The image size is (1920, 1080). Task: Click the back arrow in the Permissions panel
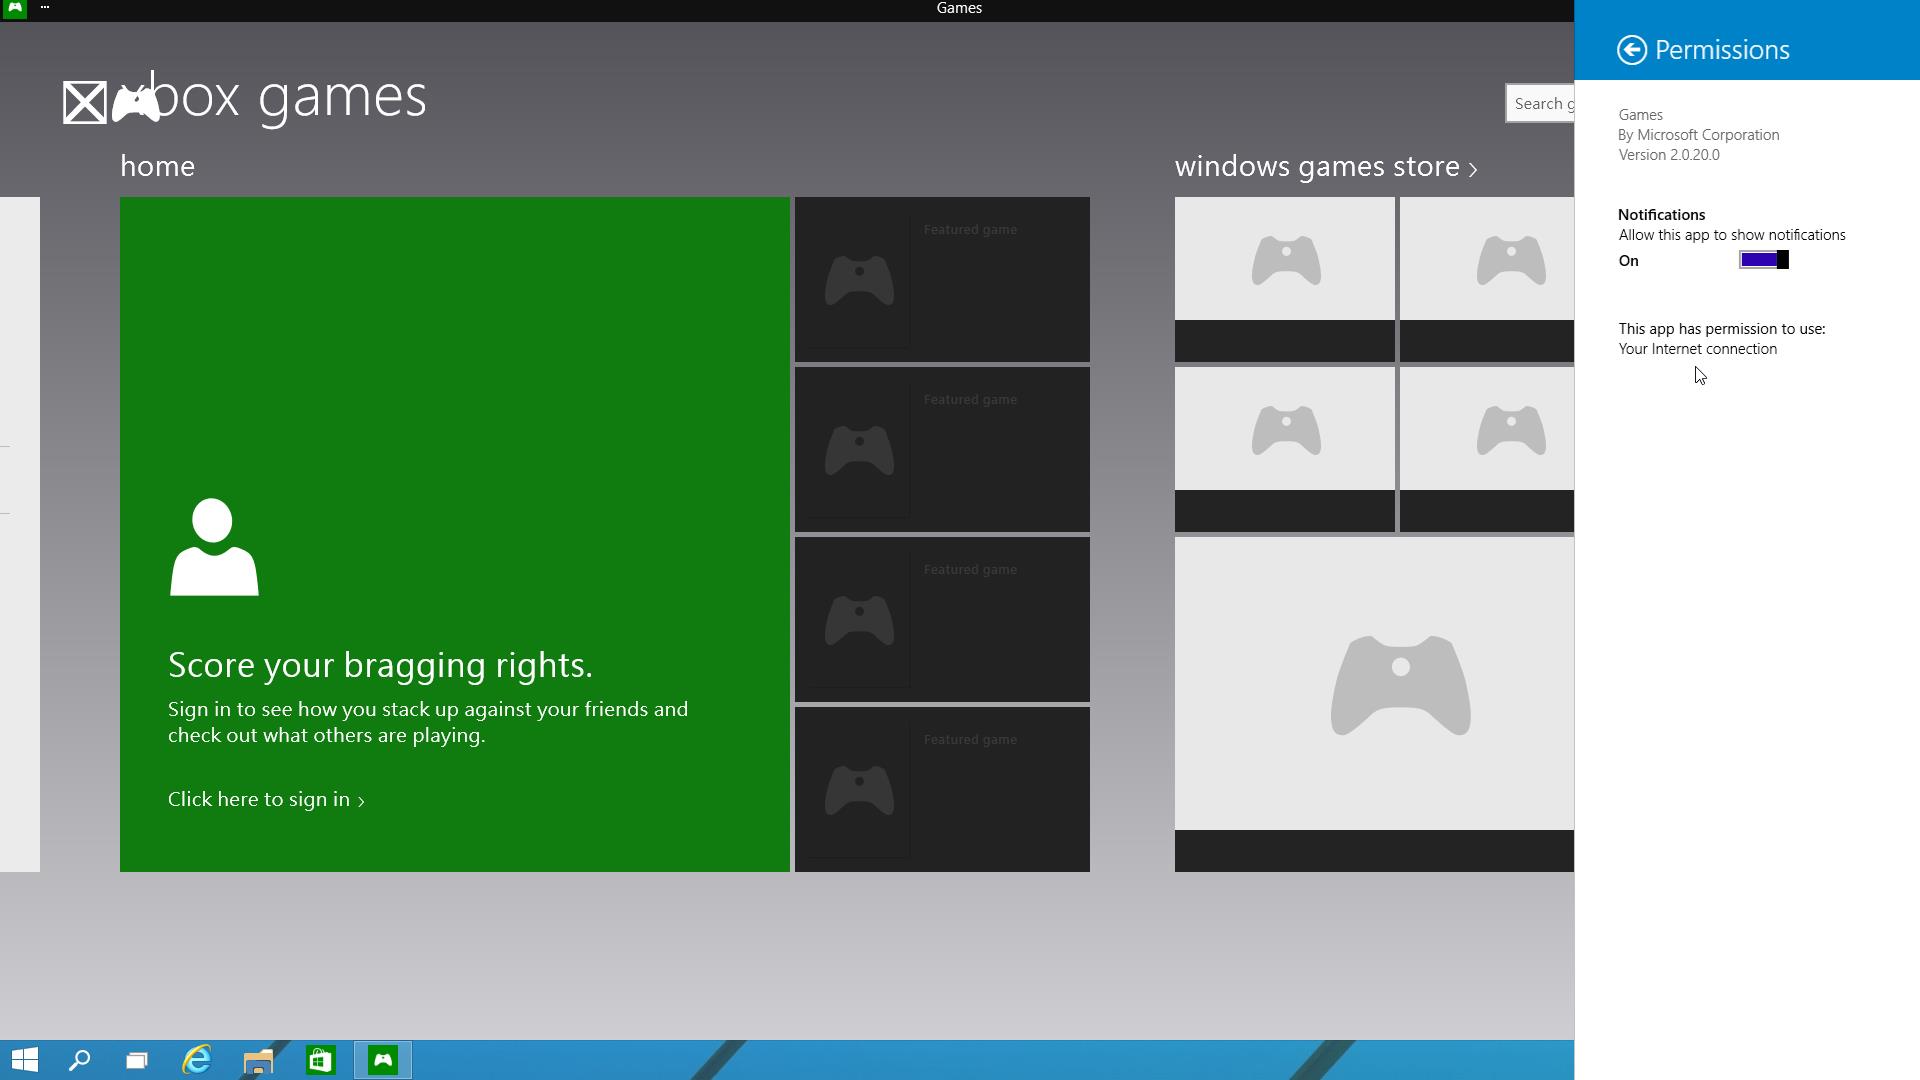(1632, 50)
